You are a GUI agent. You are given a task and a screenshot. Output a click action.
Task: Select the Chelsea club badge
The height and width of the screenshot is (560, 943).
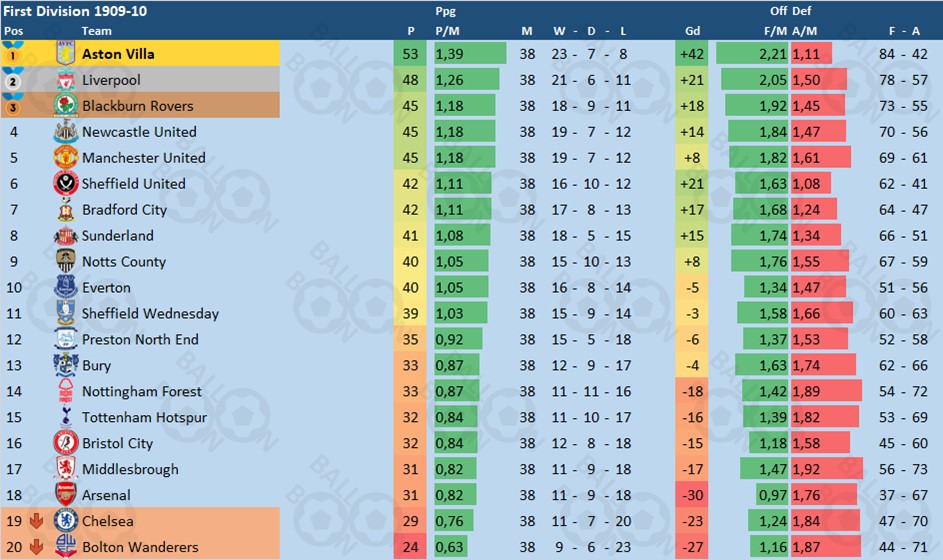click(66, 521)
